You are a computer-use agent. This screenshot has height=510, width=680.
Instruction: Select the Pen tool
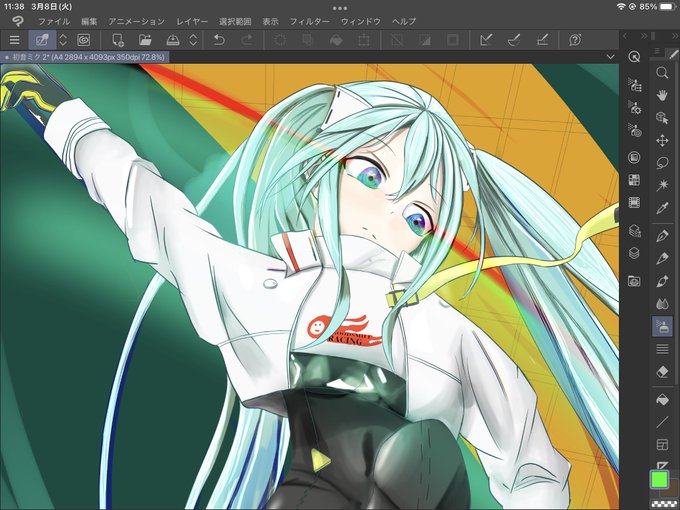tap(662, 236)
